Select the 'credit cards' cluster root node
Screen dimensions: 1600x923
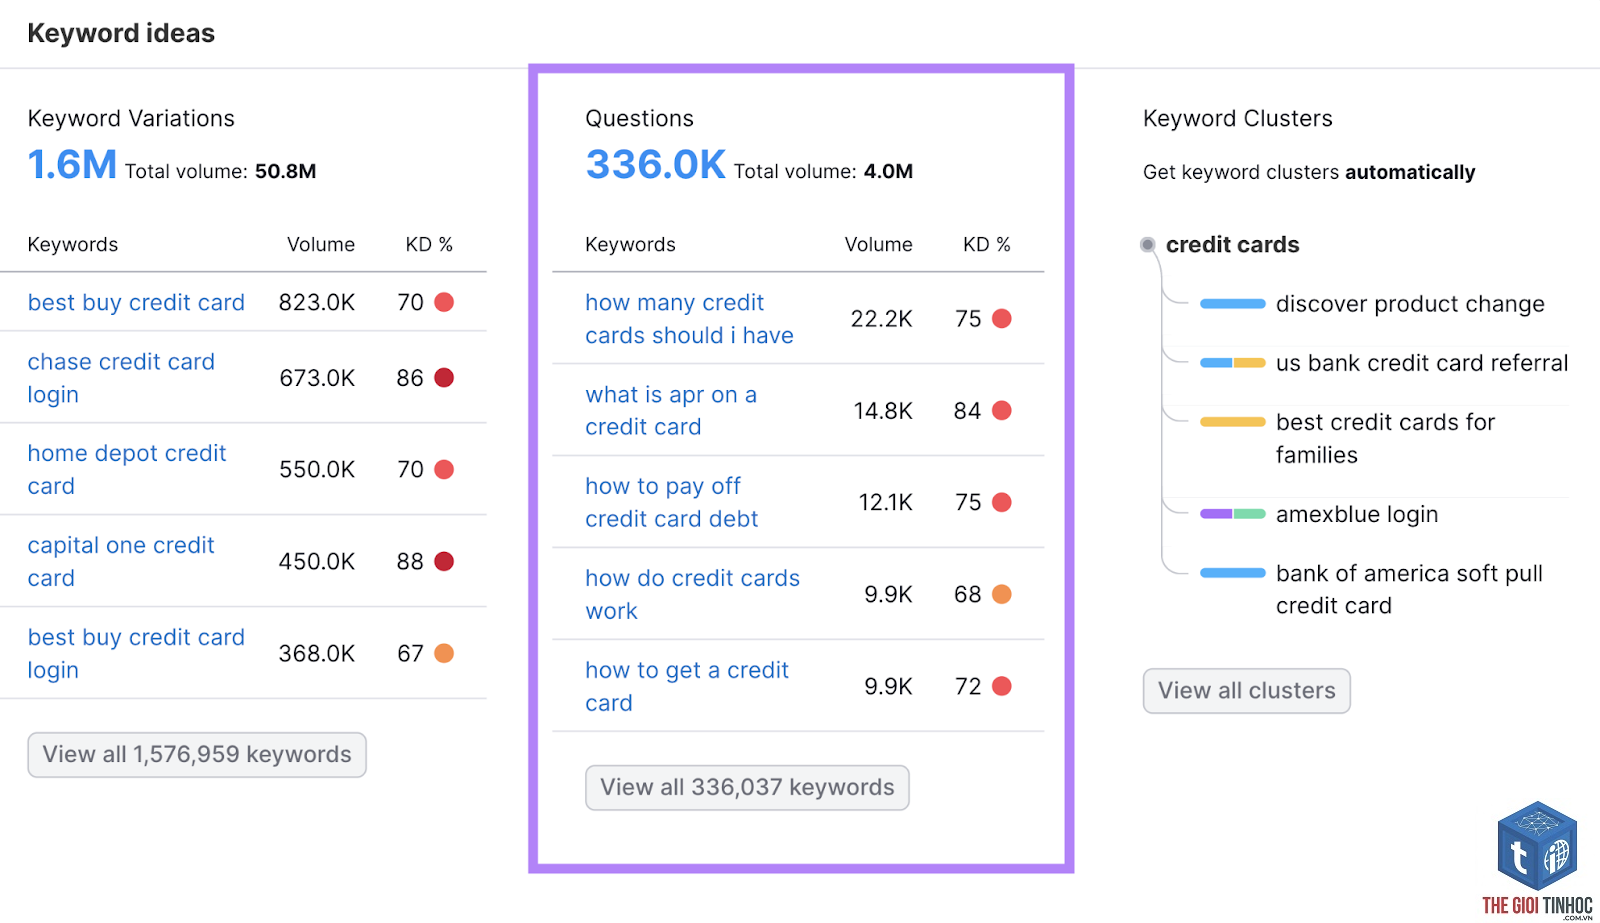[x=1232, y=245]
